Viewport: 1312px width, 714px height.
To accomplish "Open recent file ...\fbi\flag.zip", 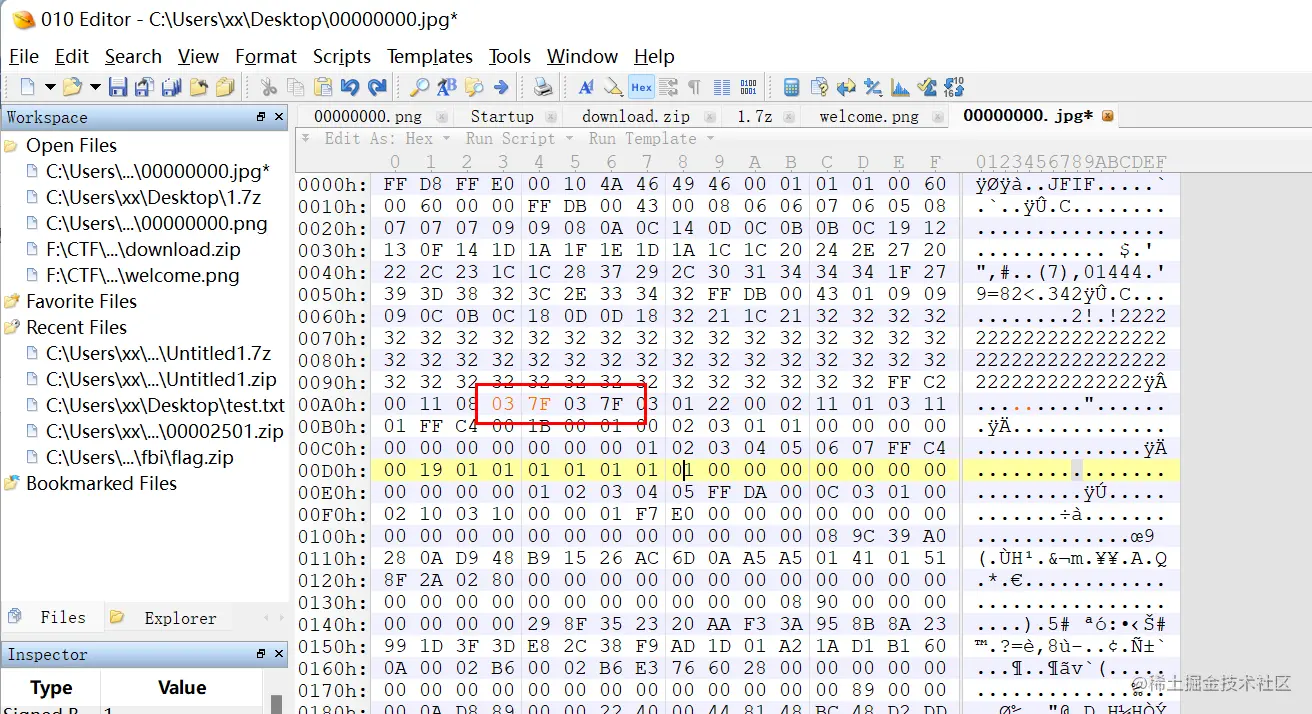I will coord(139,458).
